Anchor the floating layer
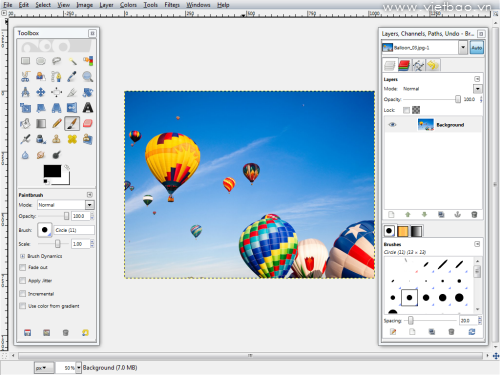This screenshot has height=375, width=500. [458, 215]
